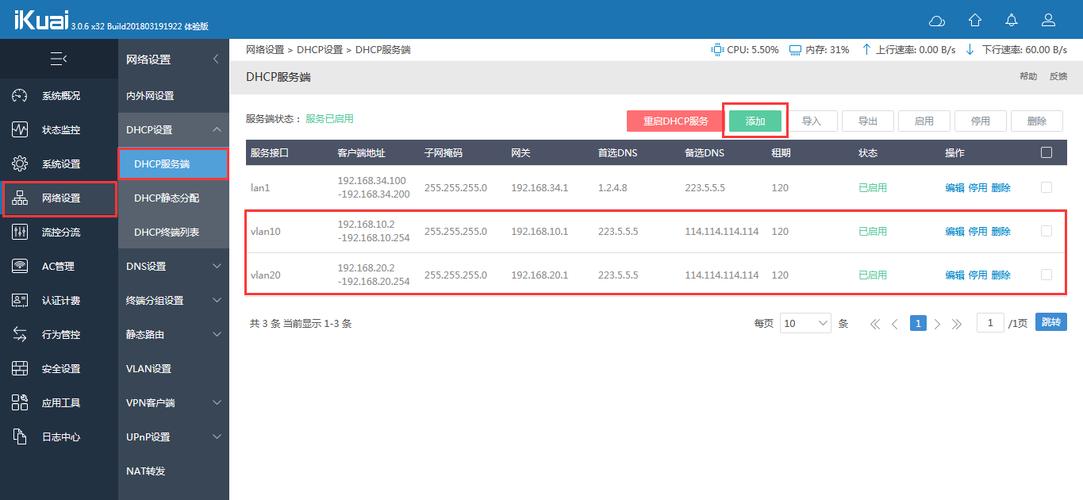This screenshot has height=500, width=1083.
Task: Click the red 重启DHCP服务 button
Action: tap(675, 121)
